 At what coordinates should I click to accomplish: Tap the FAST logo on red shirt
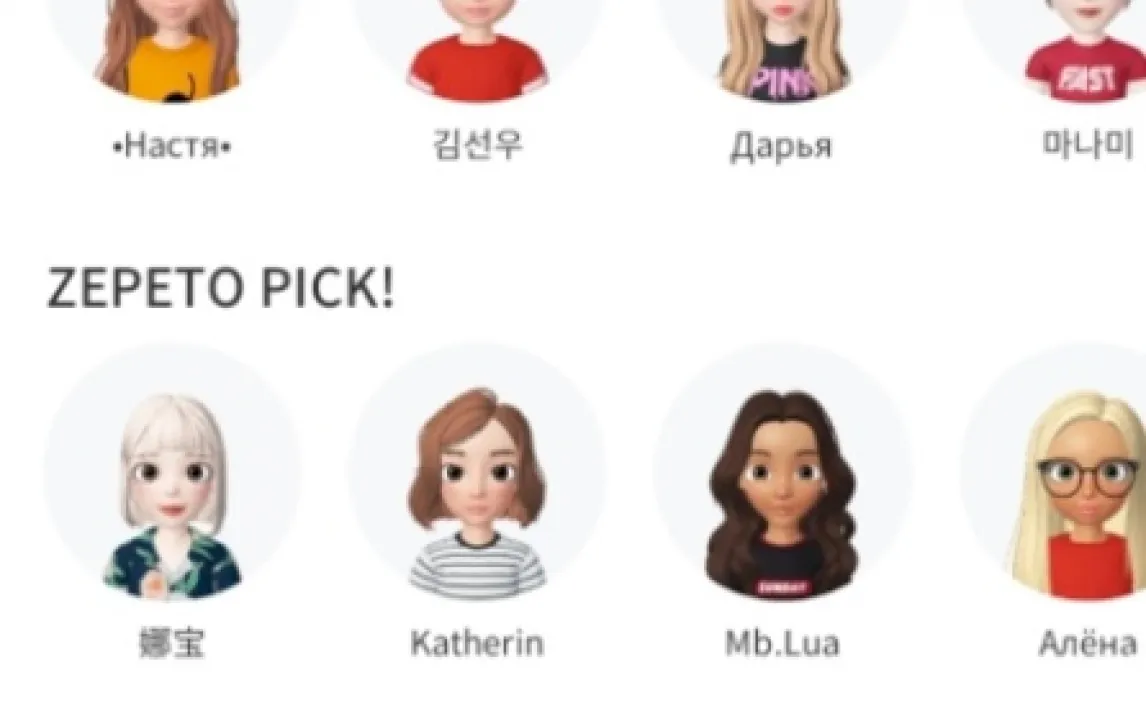[x=1087, y=79]
